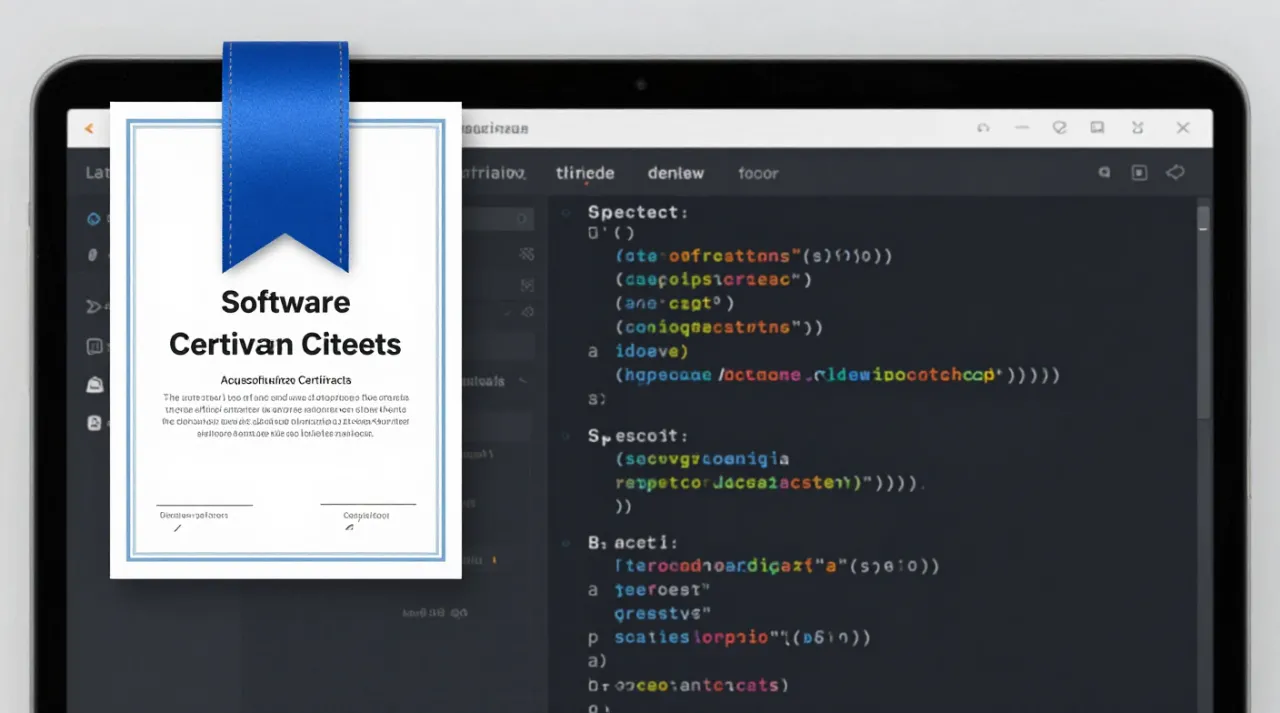This screenshot has width=1280, height=713.
Task: Click the "Software" heading on the certificate
Action: tap(285, 302)
